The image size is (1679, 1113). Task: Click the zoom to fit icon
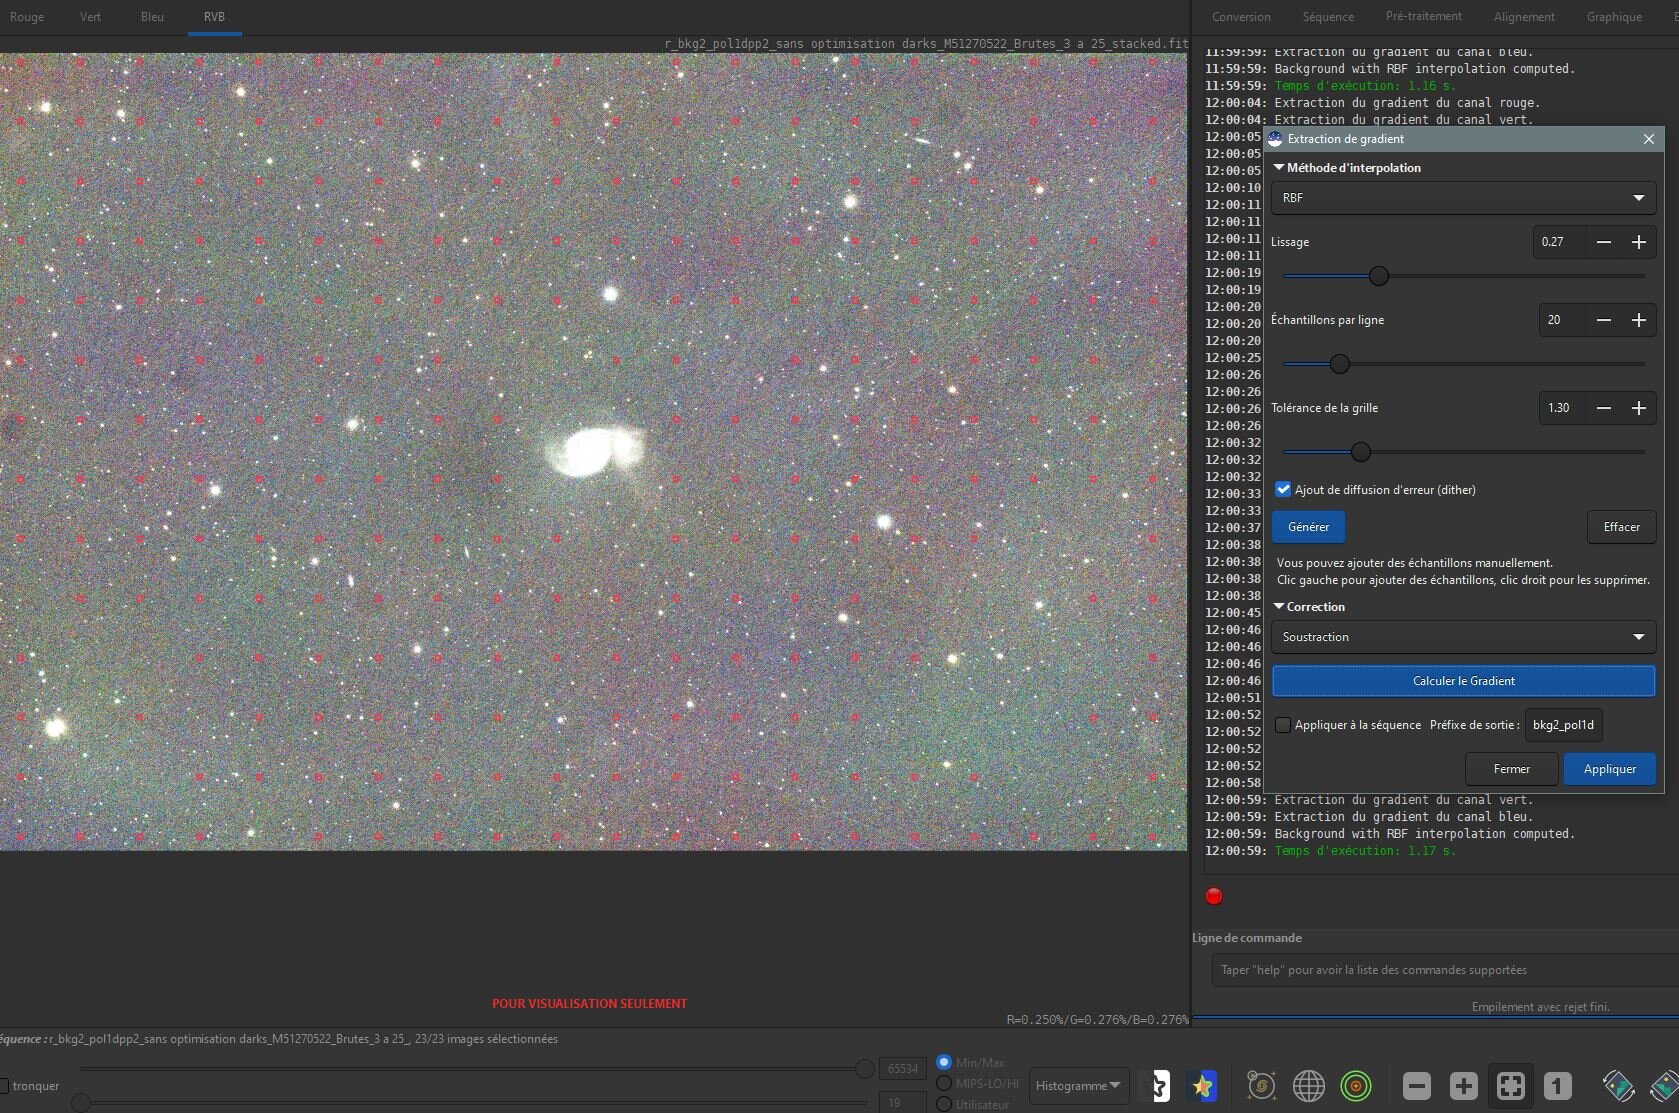coord(1510,1086)
